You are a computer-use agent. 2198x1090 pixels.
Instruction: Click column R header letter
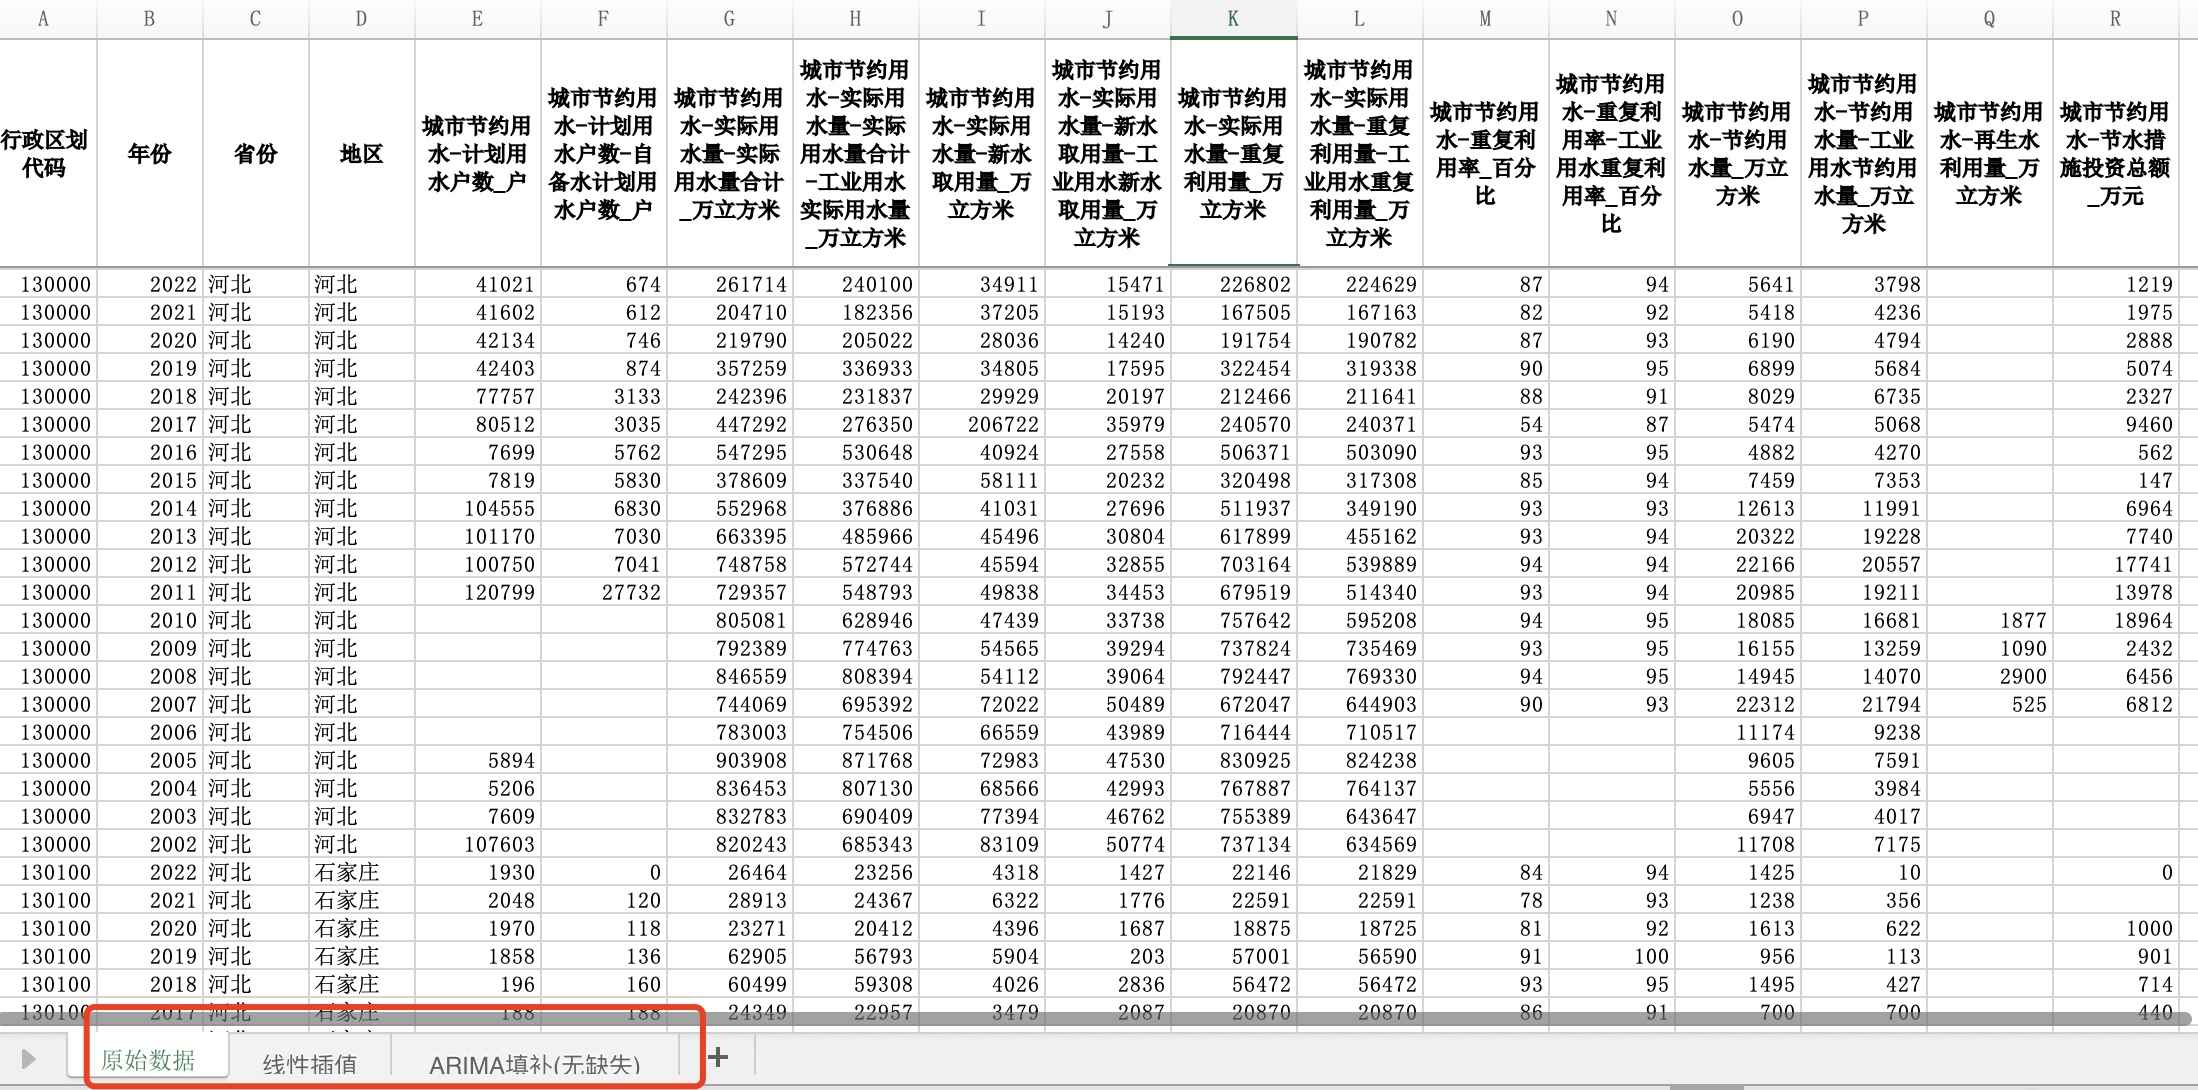click(x=2115, y=19)
